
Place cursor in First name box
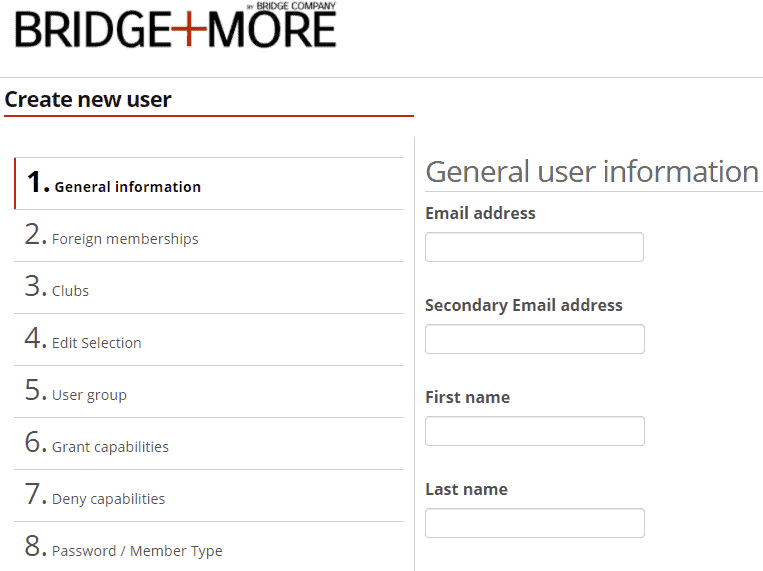click(534, 431)
